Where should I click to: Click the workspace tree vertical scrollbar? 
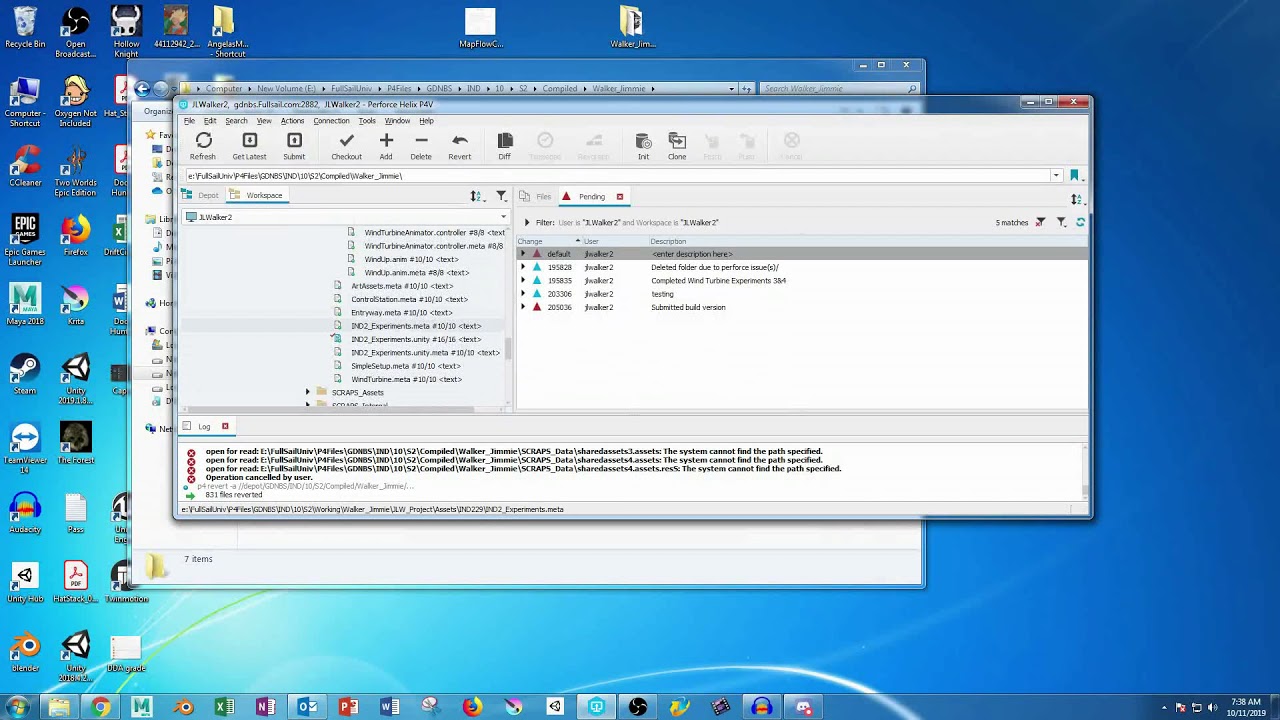(x=508, y=349)
